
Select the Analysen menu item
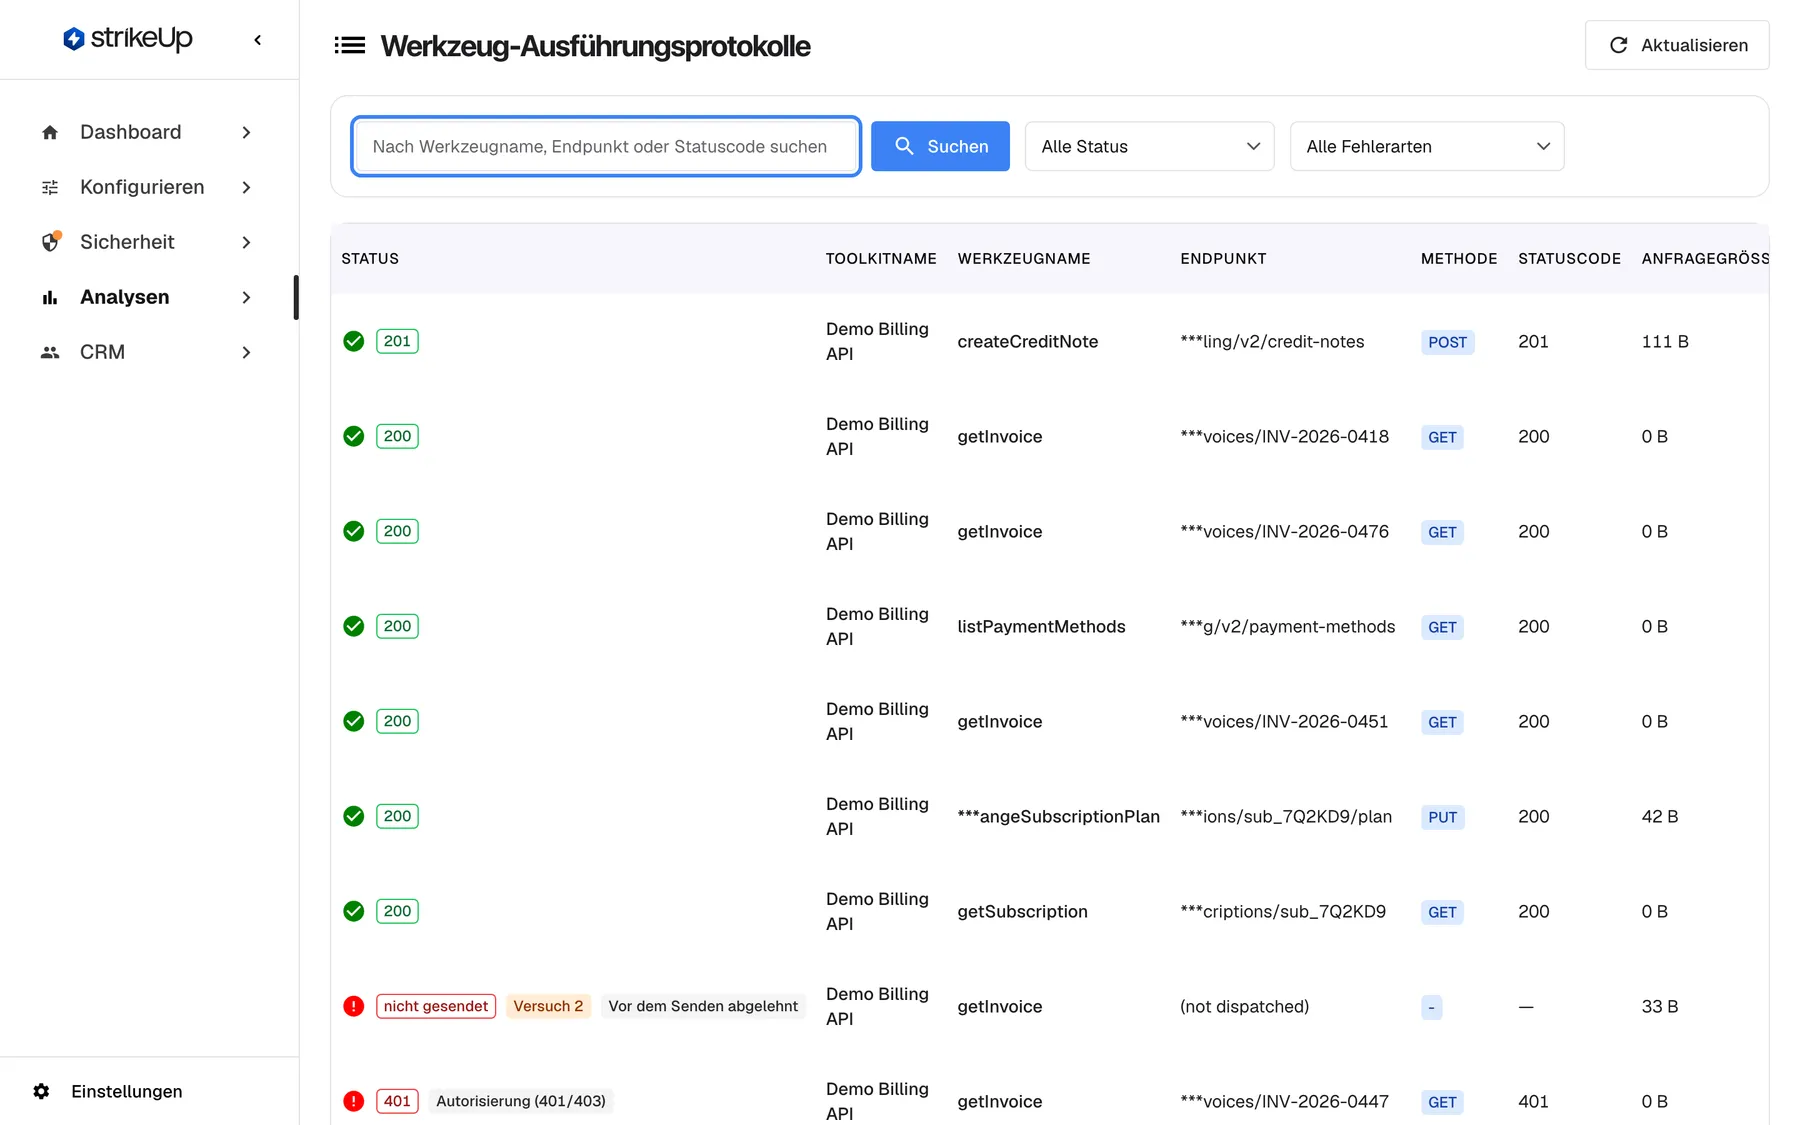[148, 297]
